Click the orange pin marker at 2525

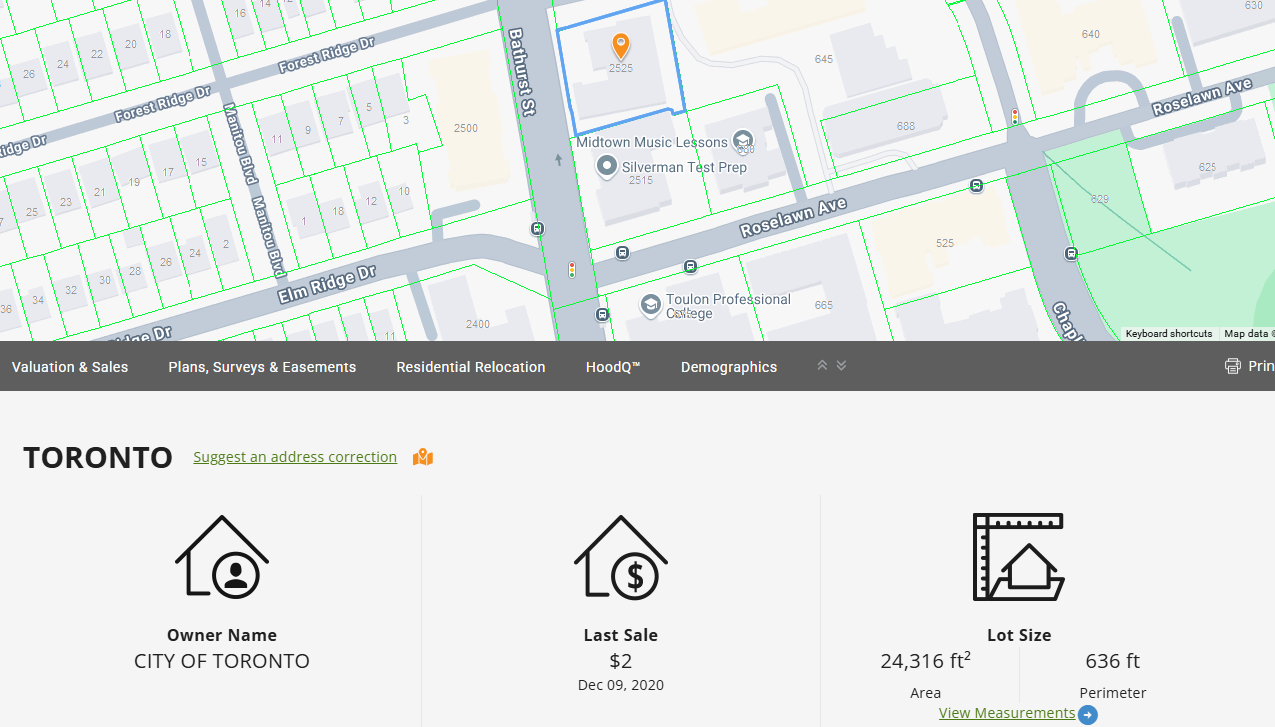coord(621,46)
